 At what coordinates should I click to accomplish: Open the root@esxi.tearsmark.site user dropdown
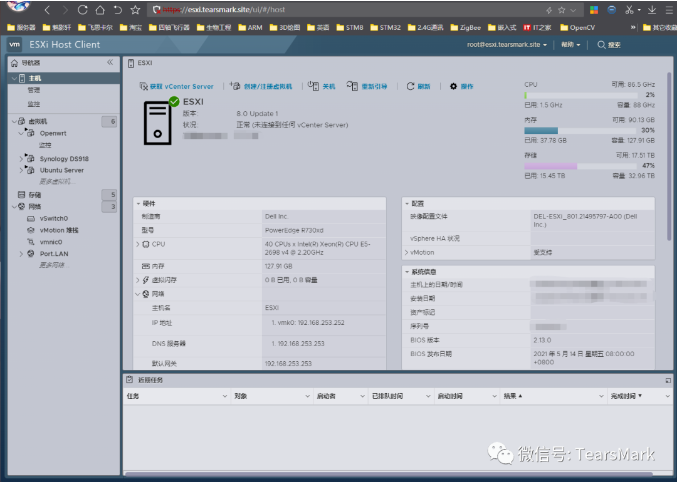(x=506, y=44)
